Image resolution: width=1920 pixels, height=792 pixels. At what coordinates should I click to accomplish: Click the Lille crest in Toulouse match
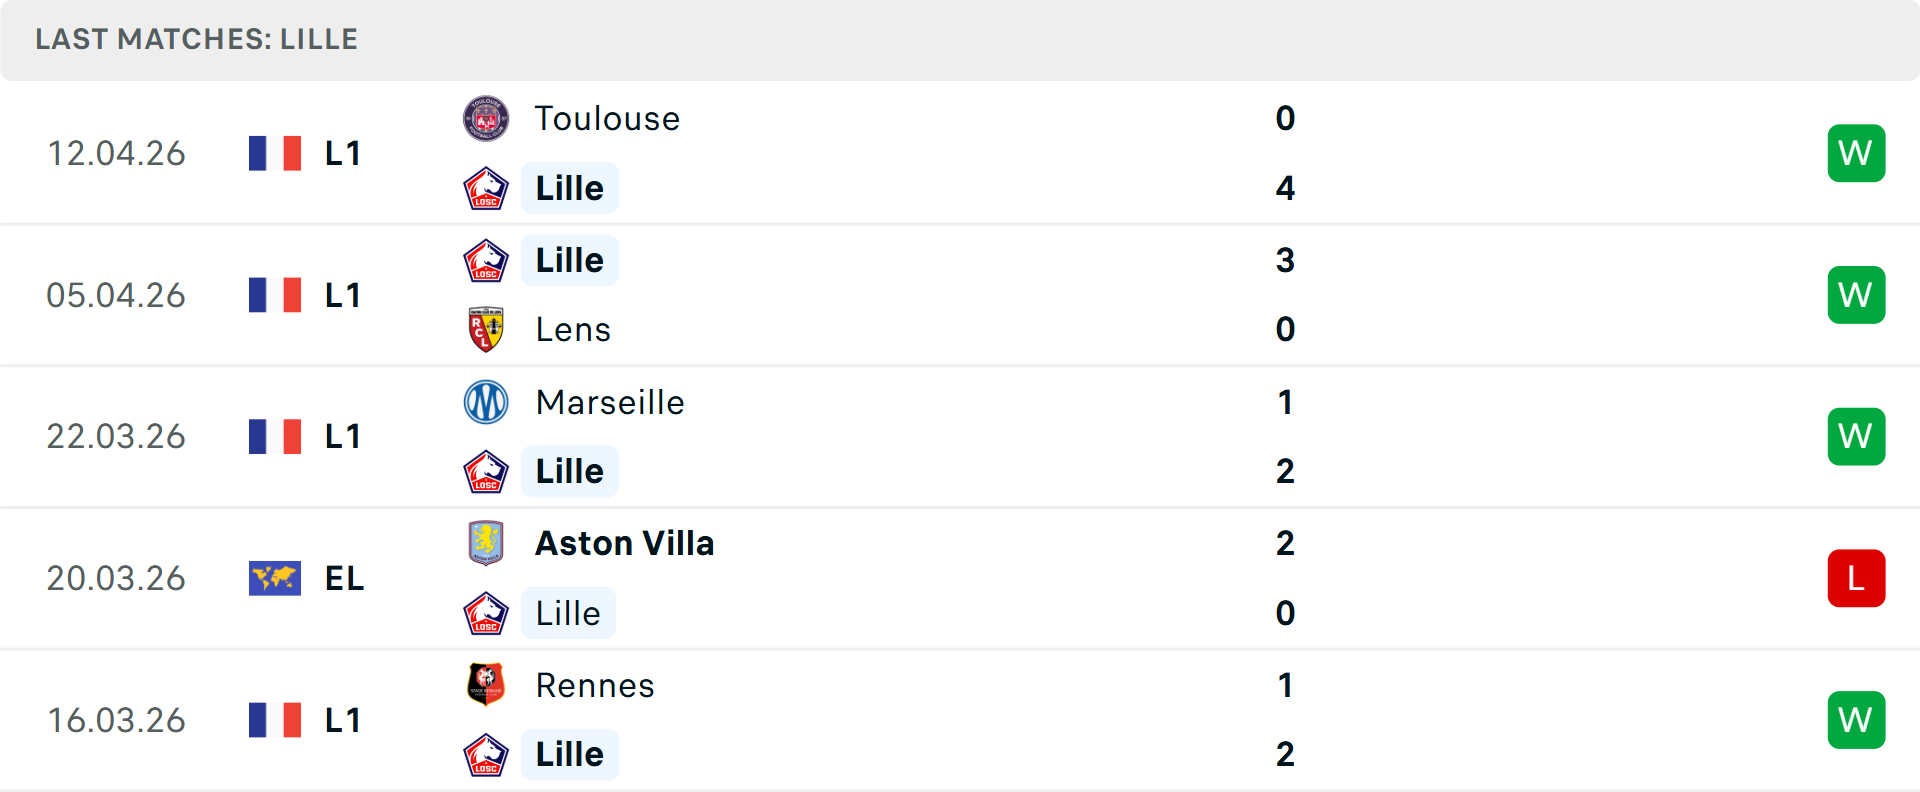(486, 188)
